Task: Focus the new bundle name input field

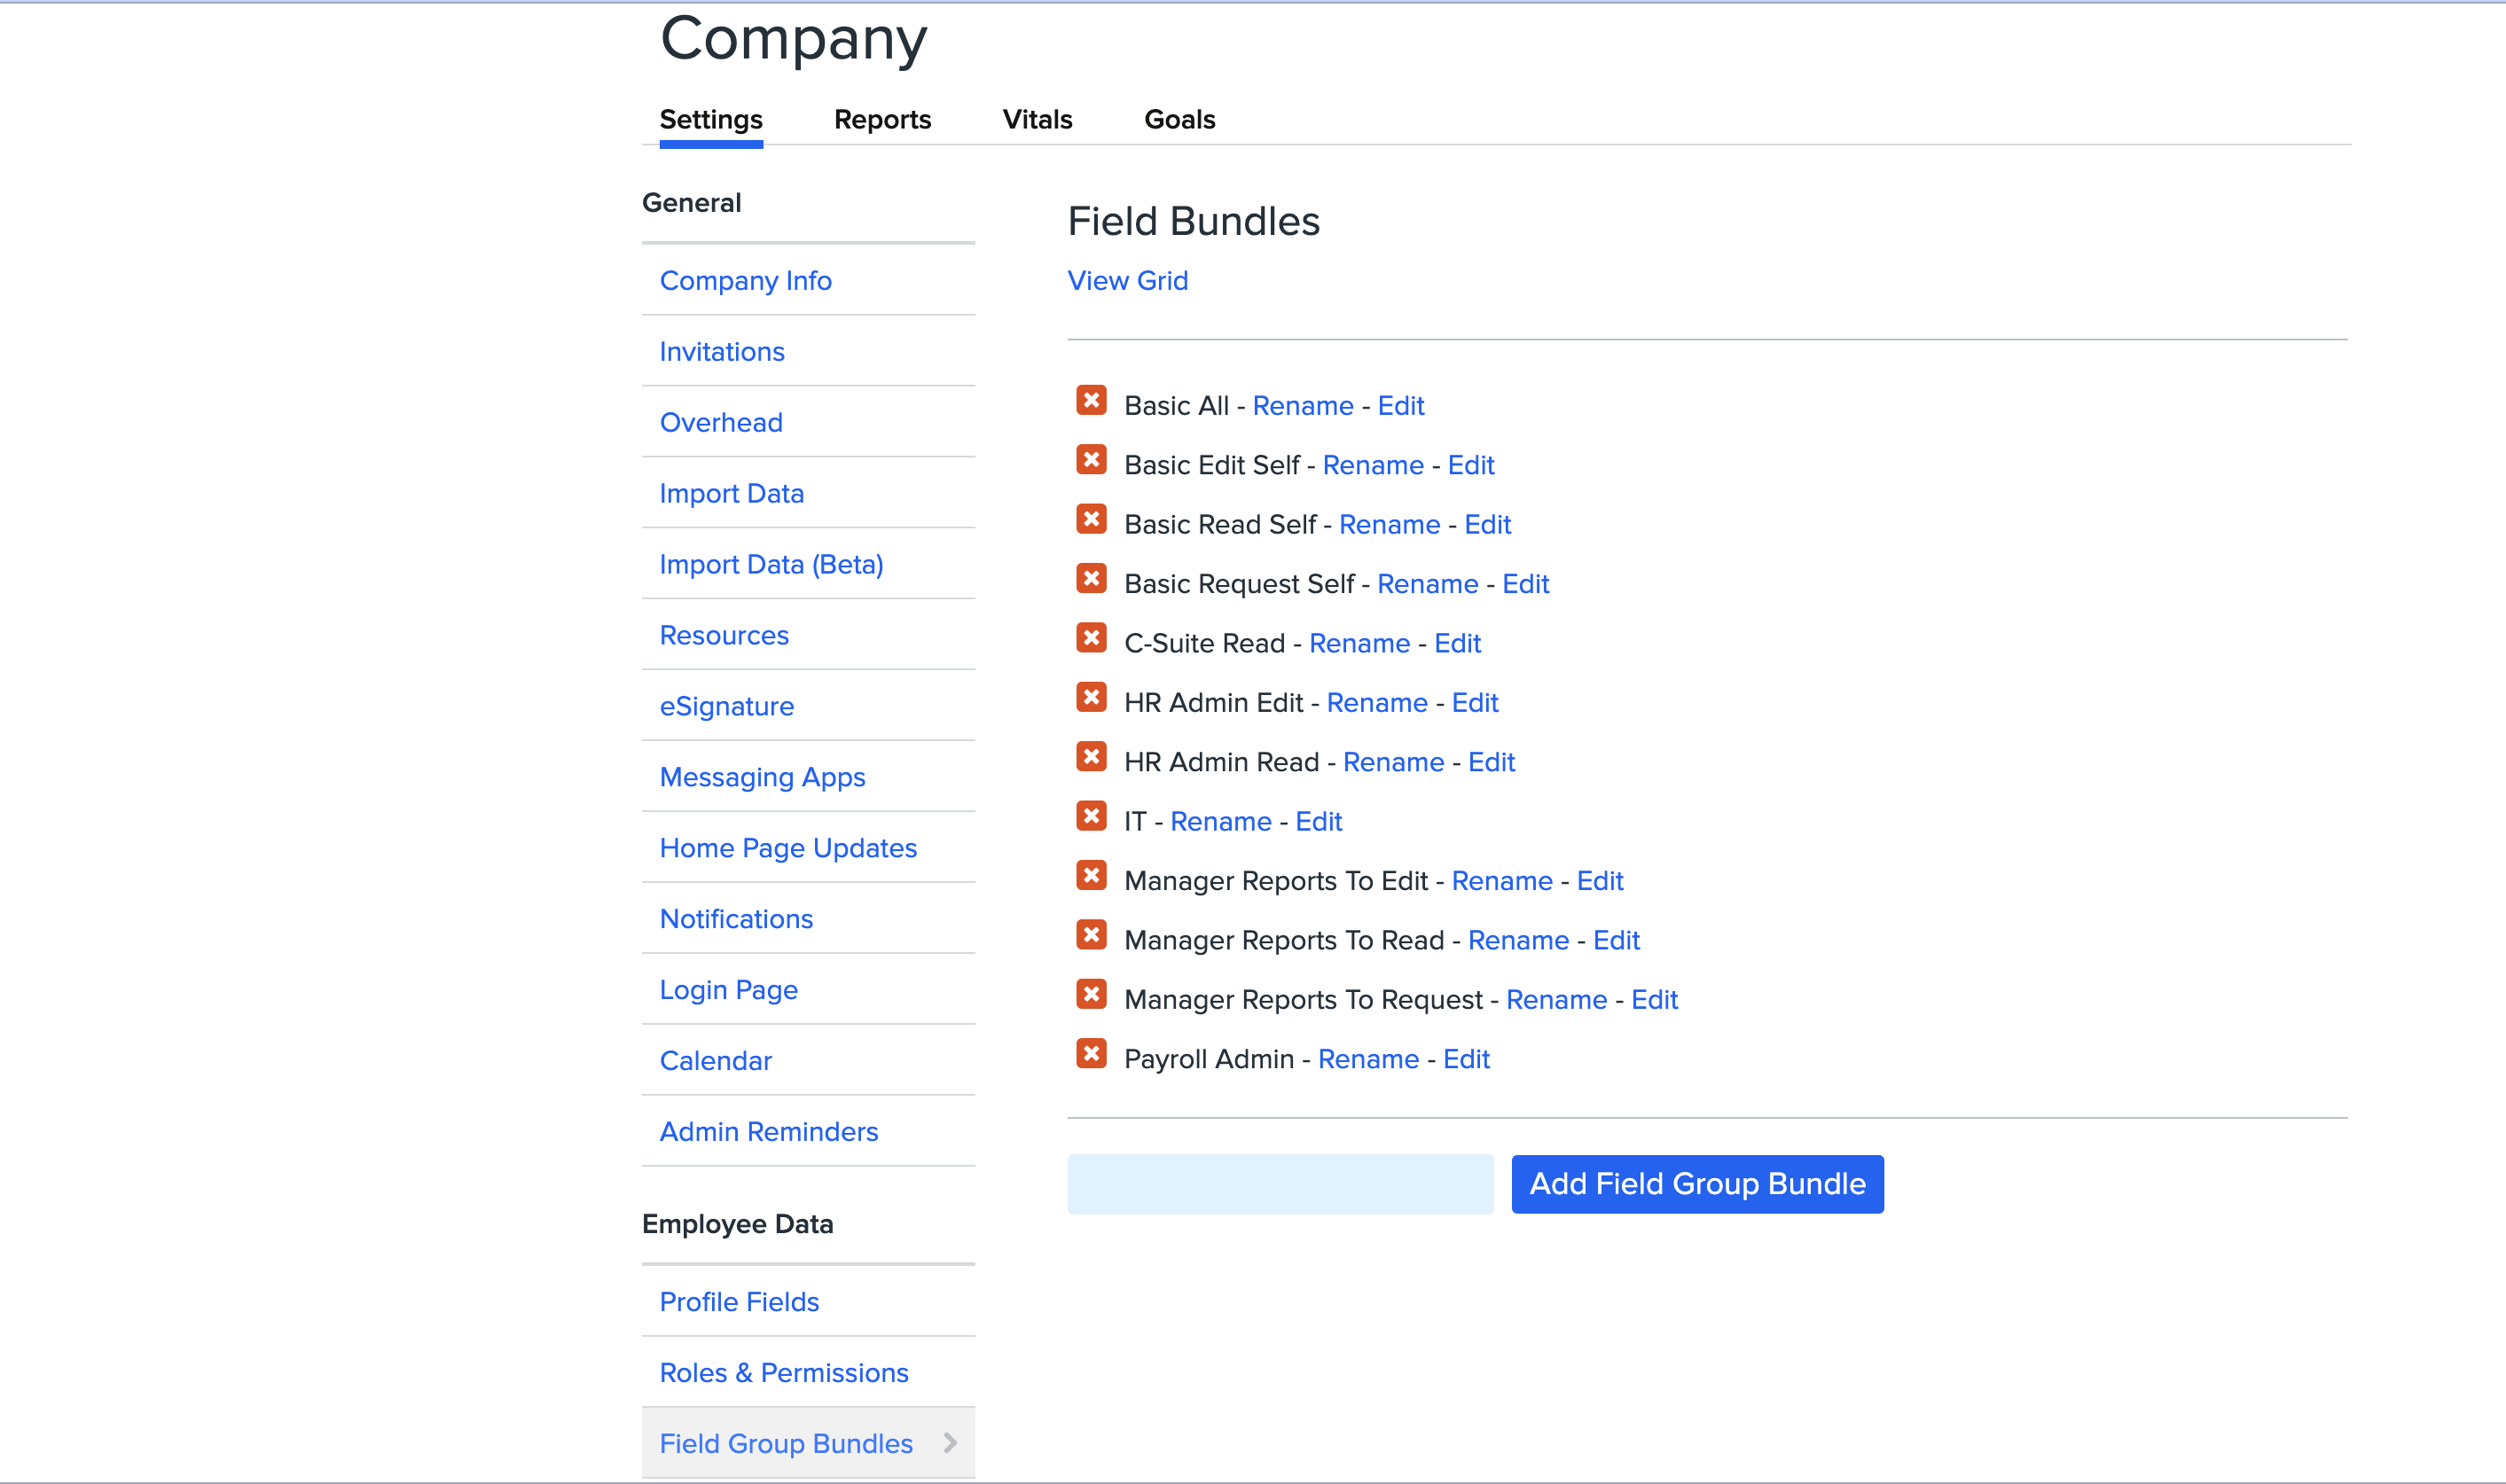Action: (1280, 1184)
